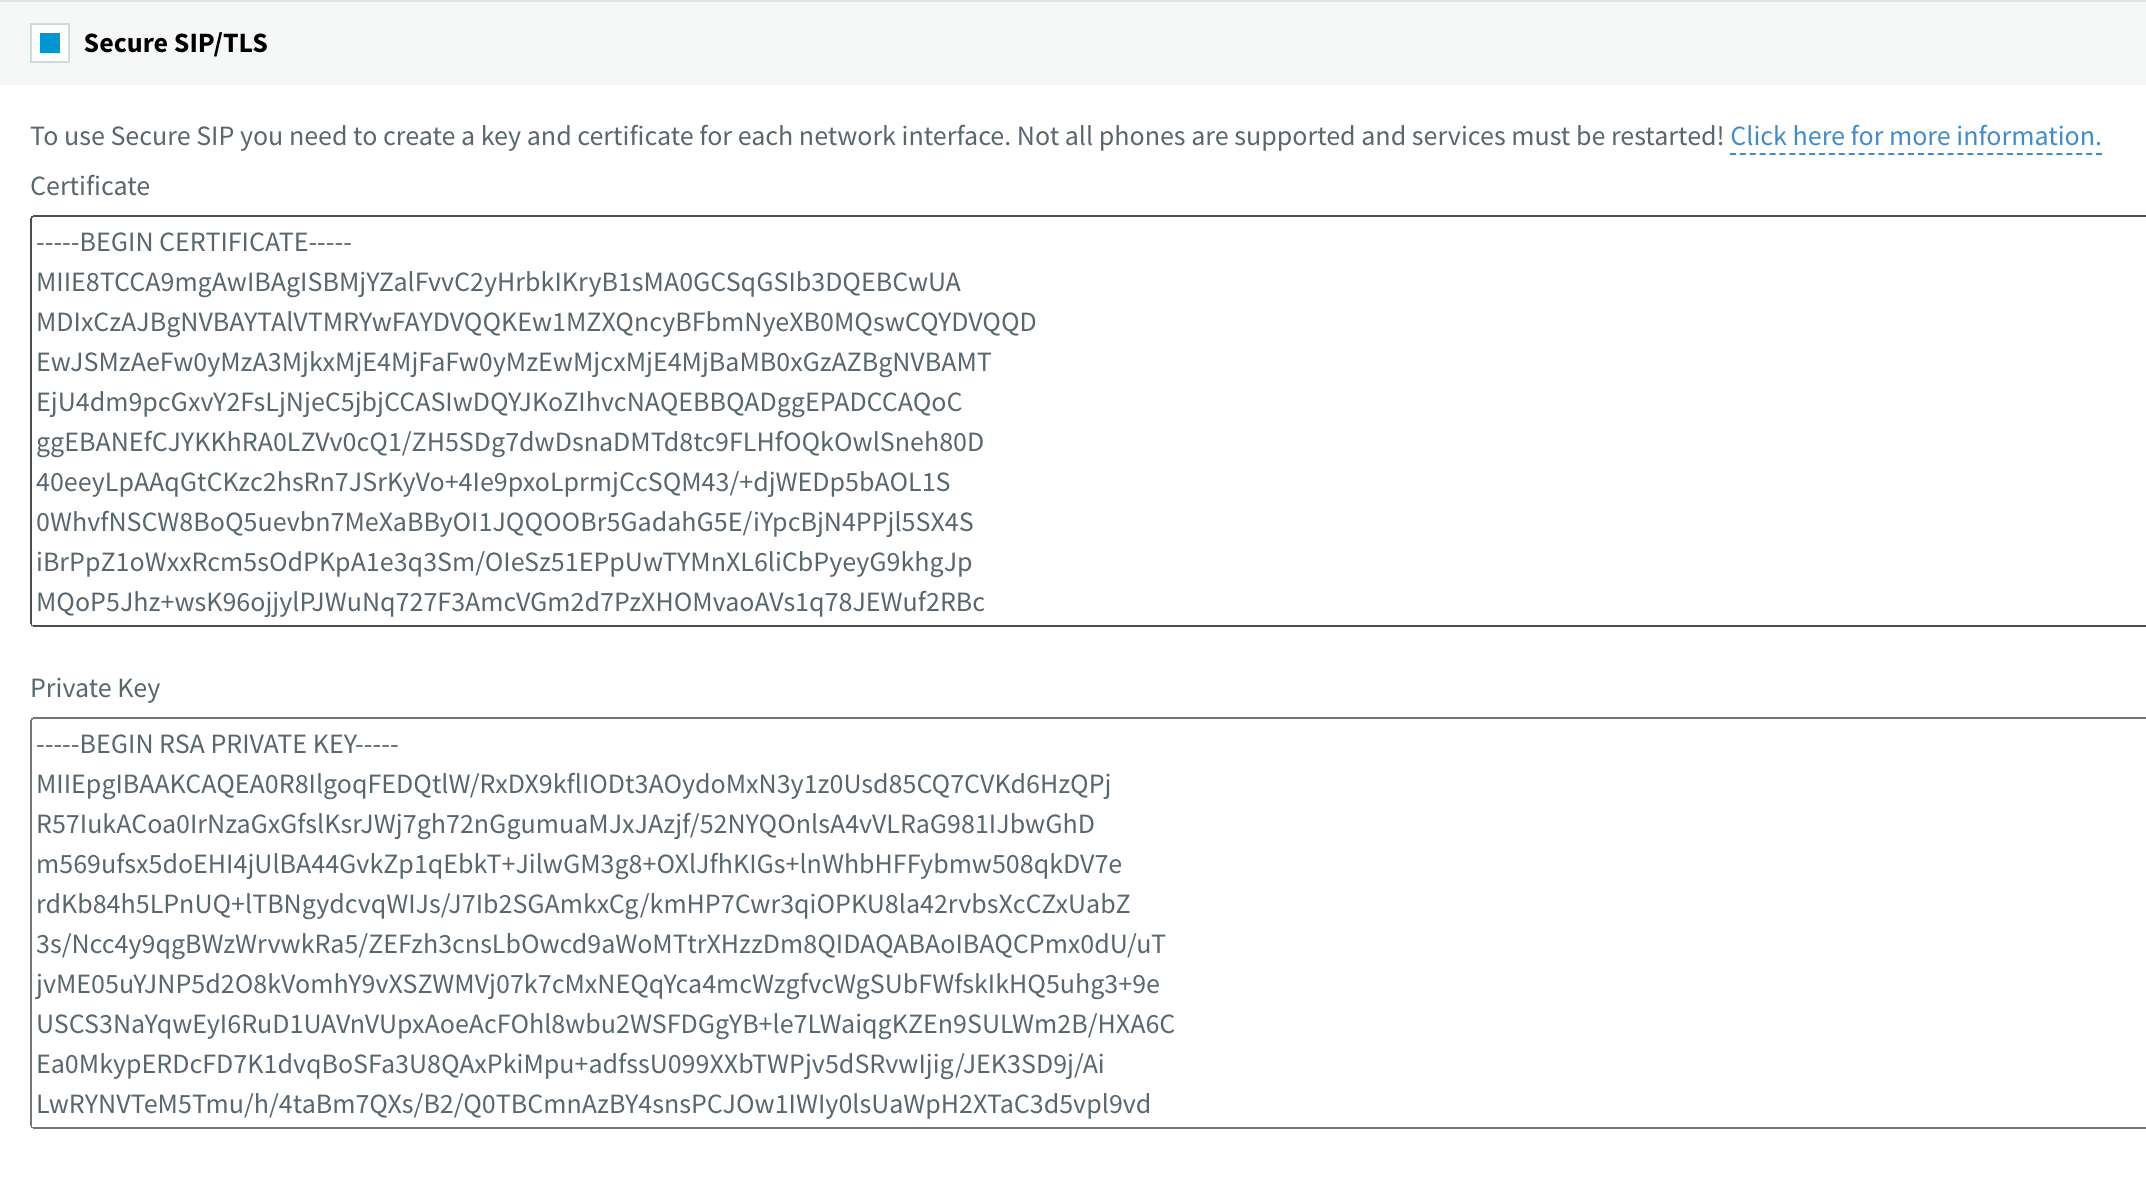The height and width of the screenshot is (1192, 2146).
Task: Focus the Private Key text area
Action: (1088, 923)
